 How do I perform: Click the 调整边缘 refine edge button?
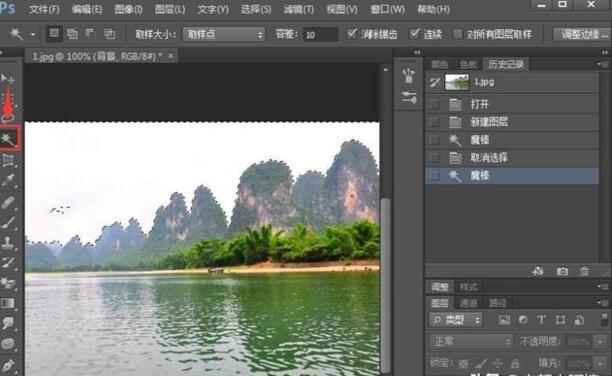(x=583, y=34)
